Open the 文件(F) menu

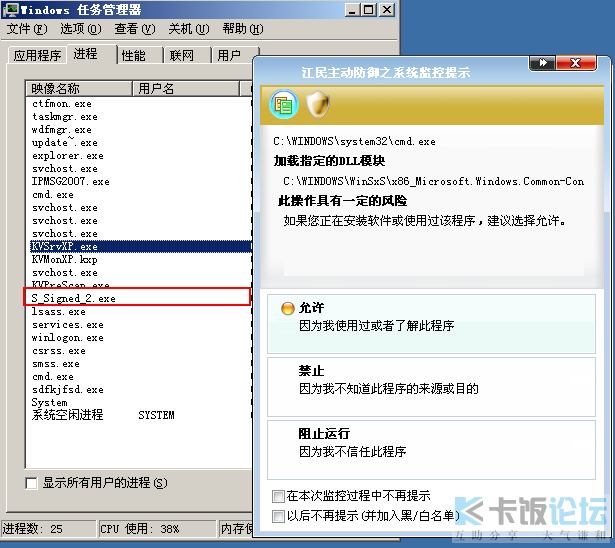(x=27, y=29)
